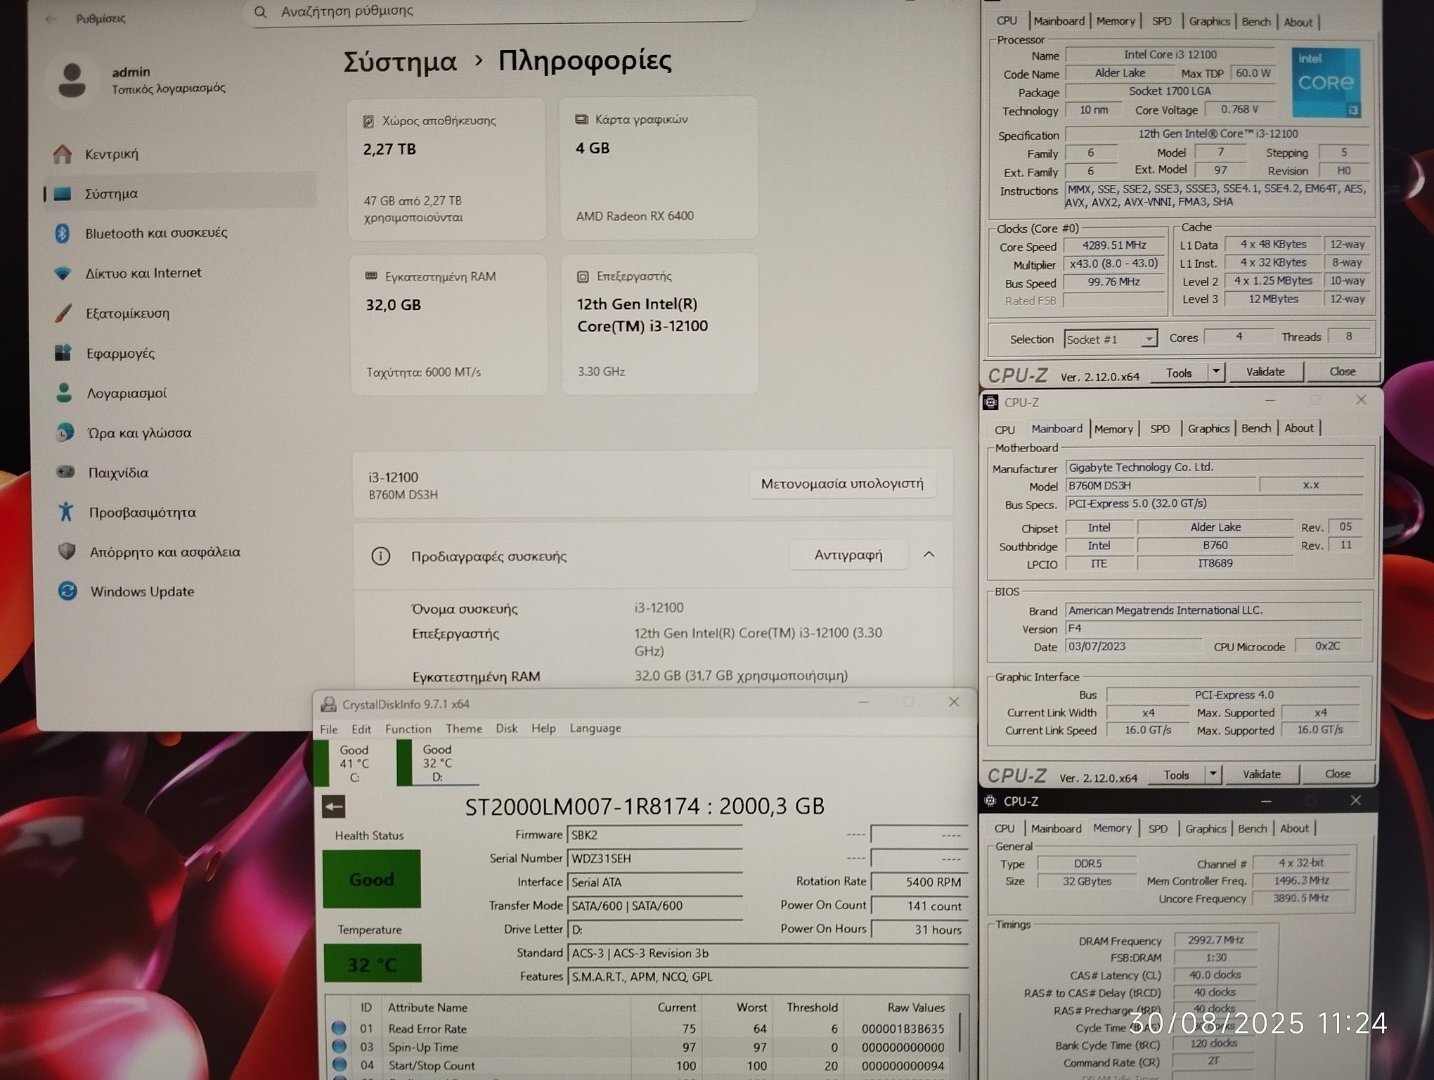Open the Δίκτυο και Internet wifi icon
1434x1080 pixels.
63,273
